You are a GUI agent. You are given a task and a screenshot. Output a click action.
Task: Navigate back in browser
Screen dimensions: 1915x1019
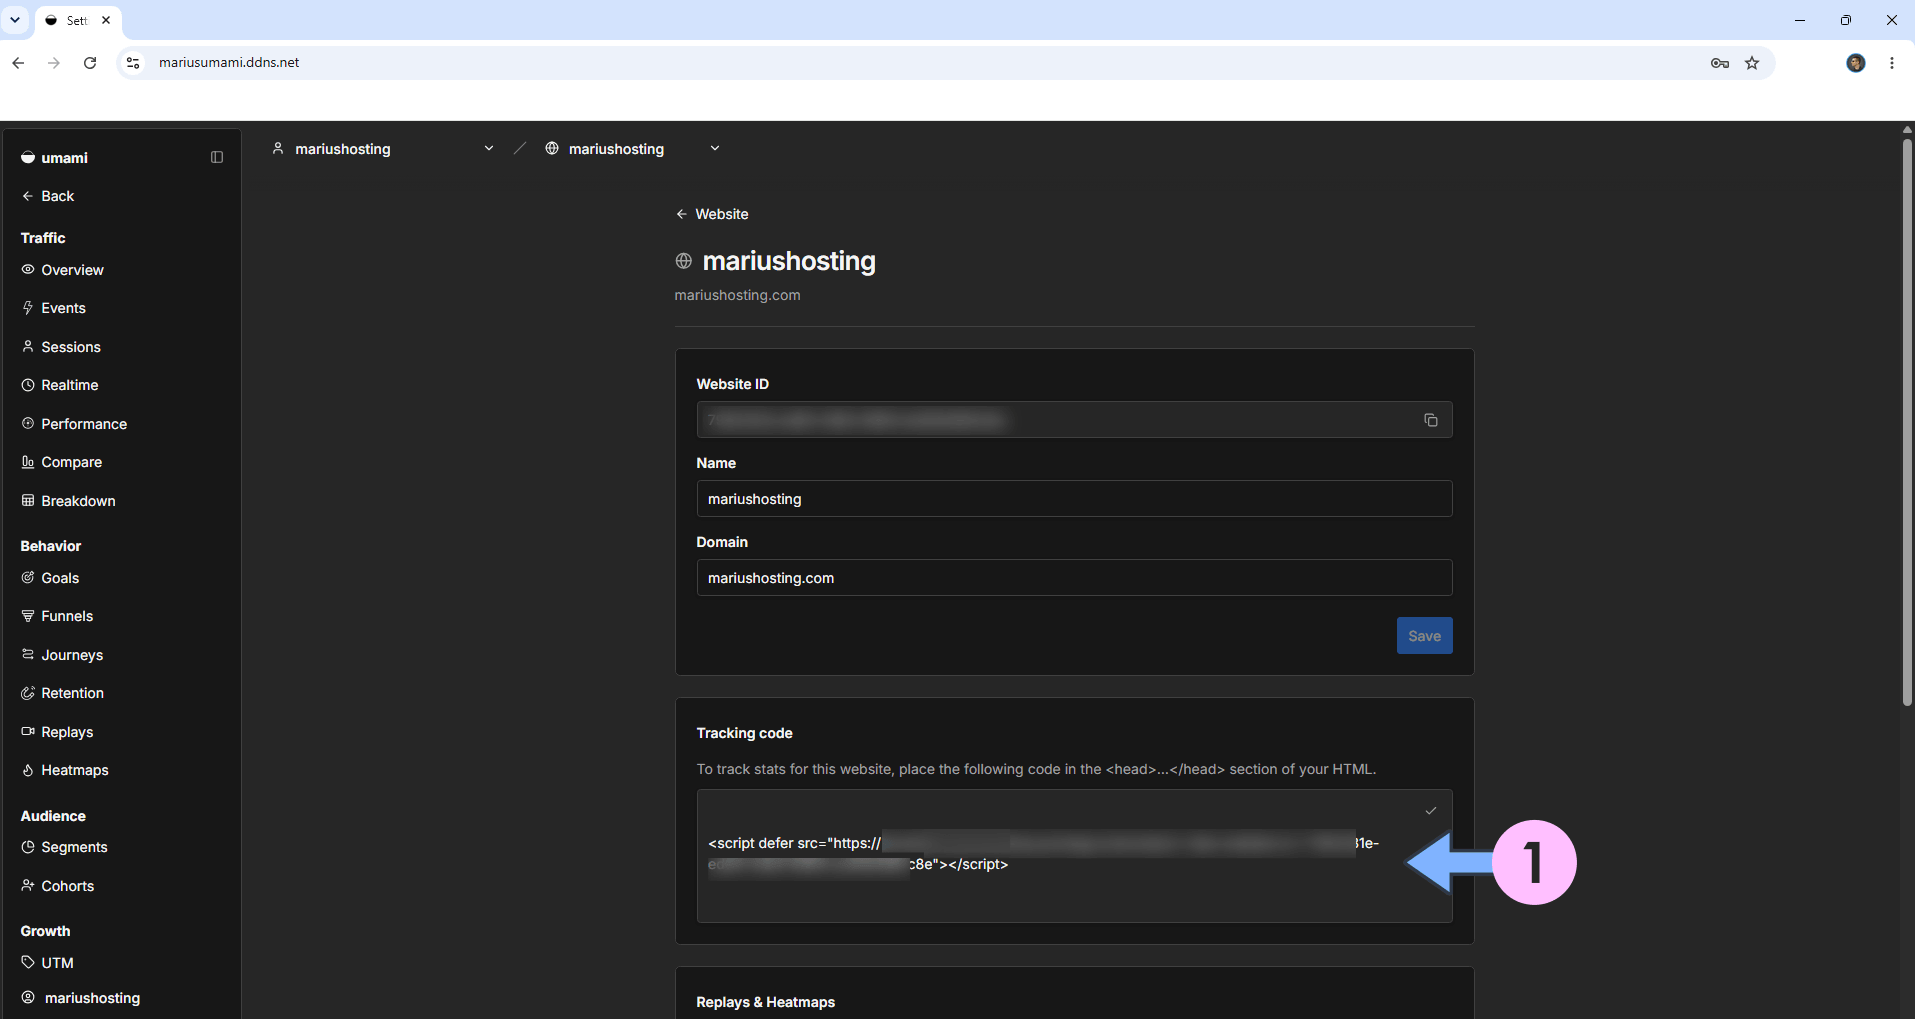tap(18, 63)
